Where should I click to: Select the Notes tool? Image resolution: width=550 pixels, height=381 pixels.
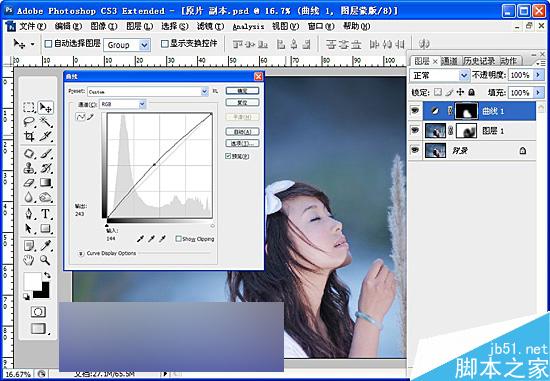pyautogui.click(x=29, y=246)
